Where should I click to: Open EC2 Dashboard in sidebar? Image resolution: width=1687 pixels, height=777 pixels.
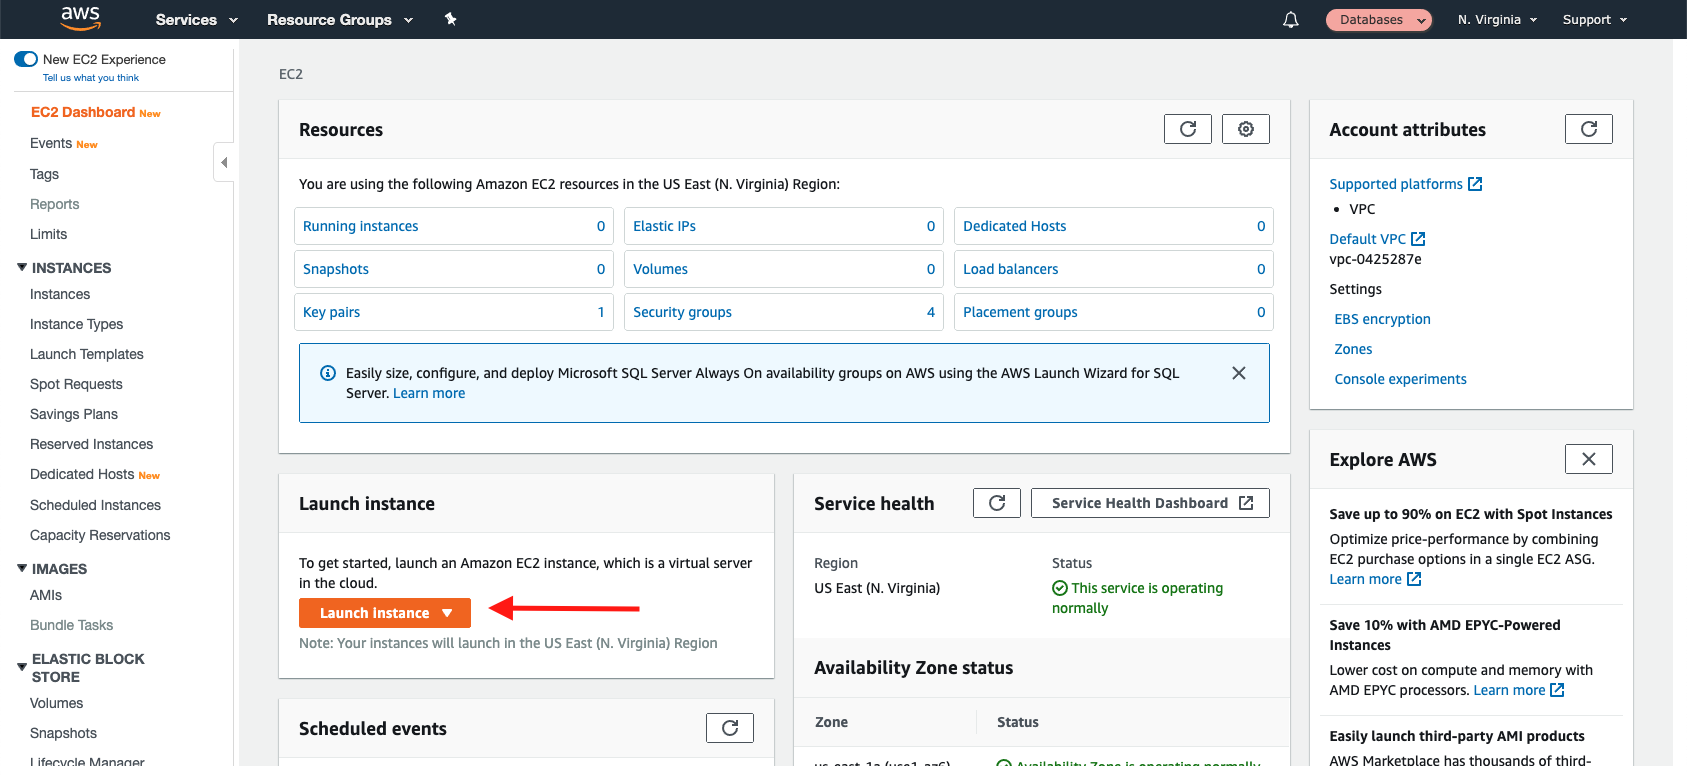pos(83,112)
